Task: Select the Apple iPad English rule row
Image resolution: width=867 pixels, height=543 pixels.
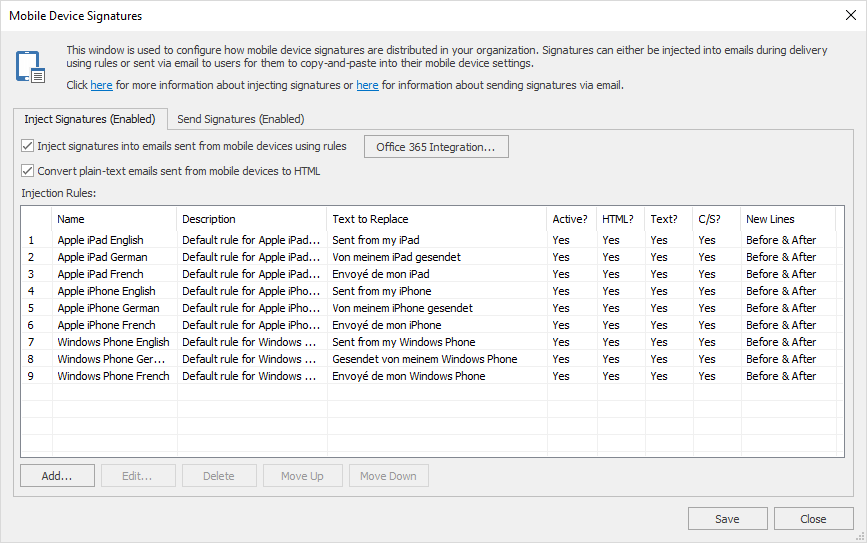Action: pos(100,240)
